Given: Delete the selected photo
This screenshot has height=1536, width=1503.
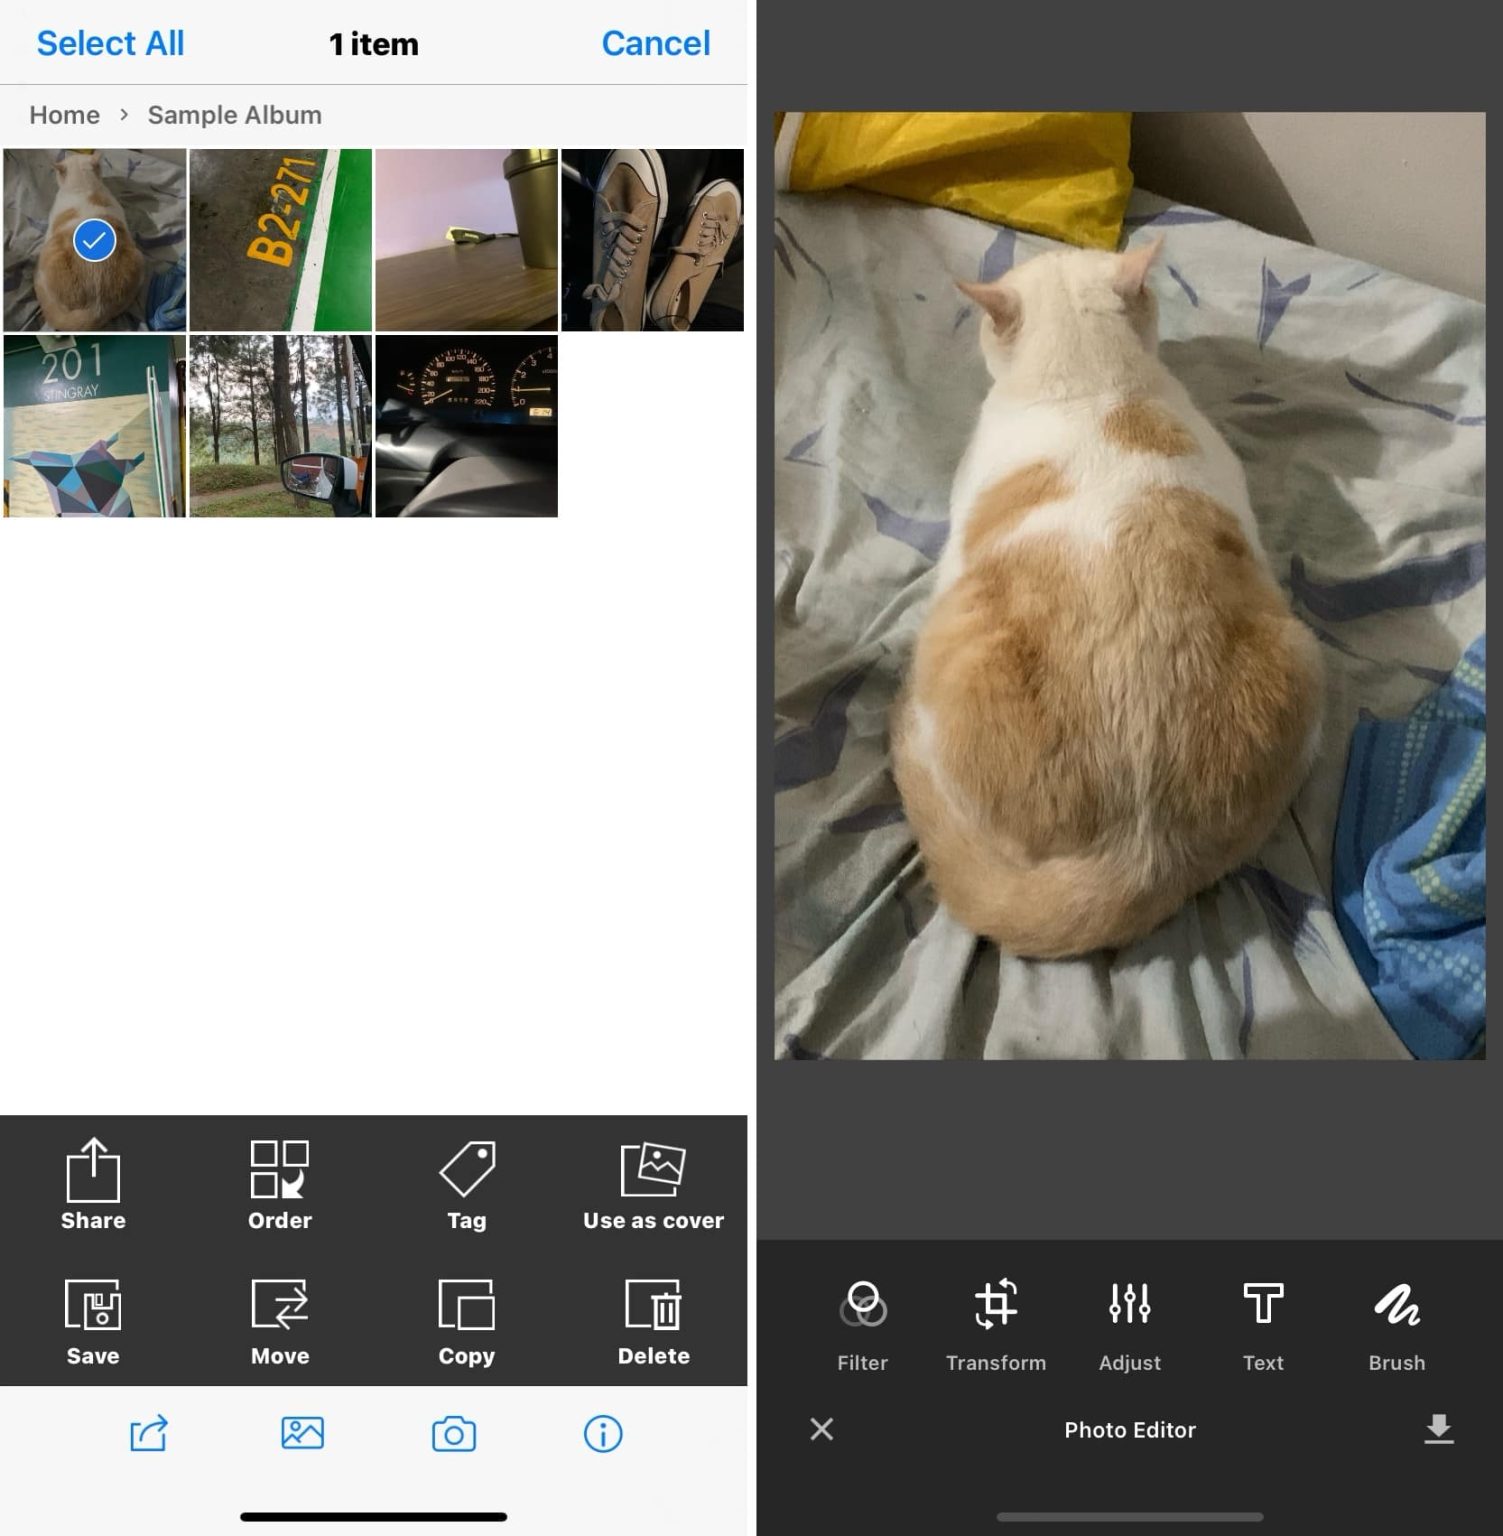Looking at the screenshot, I should [653, 1322].
